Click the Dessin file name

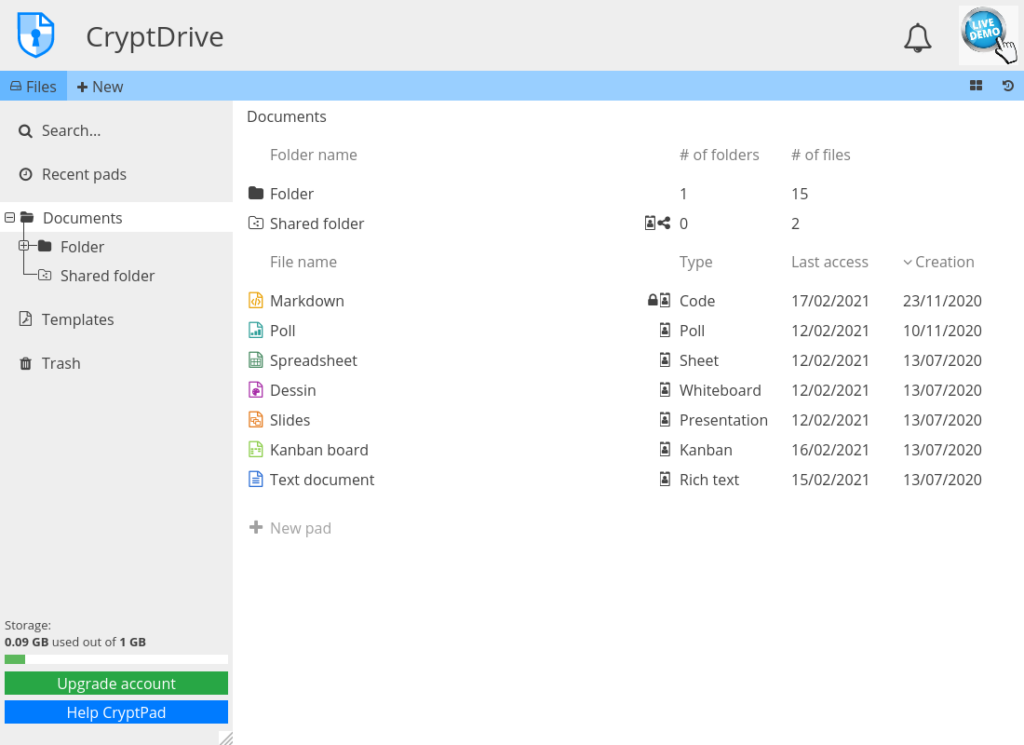pyautogui.click(x=293, y=390)
